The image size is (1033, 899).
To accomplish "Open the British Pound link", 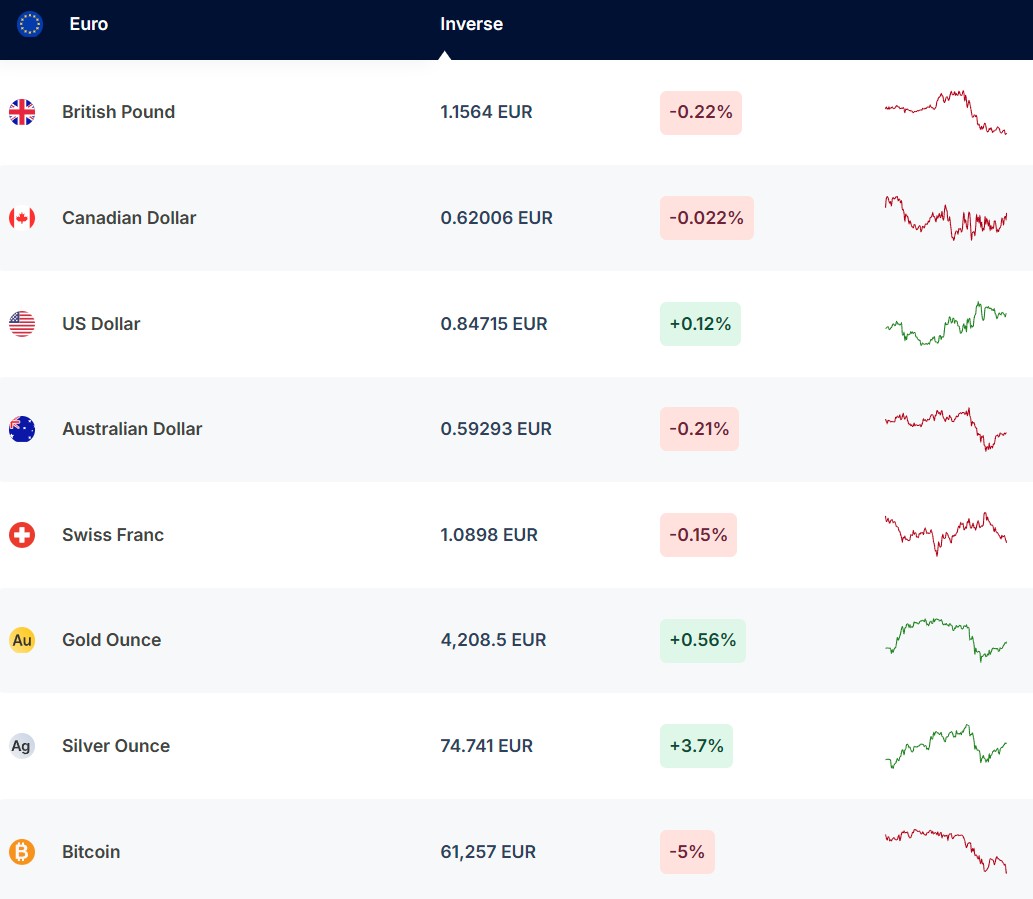I will pyautogui.click(x=118, y=112).
